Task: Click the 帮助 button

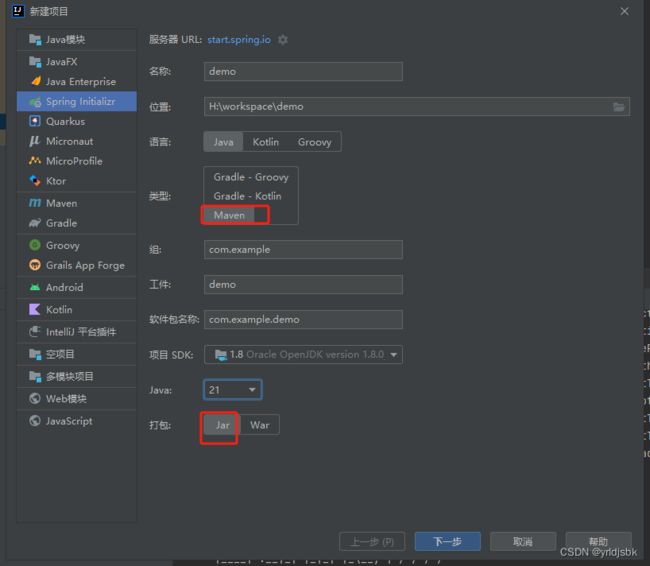Action: tap(598, 541)
